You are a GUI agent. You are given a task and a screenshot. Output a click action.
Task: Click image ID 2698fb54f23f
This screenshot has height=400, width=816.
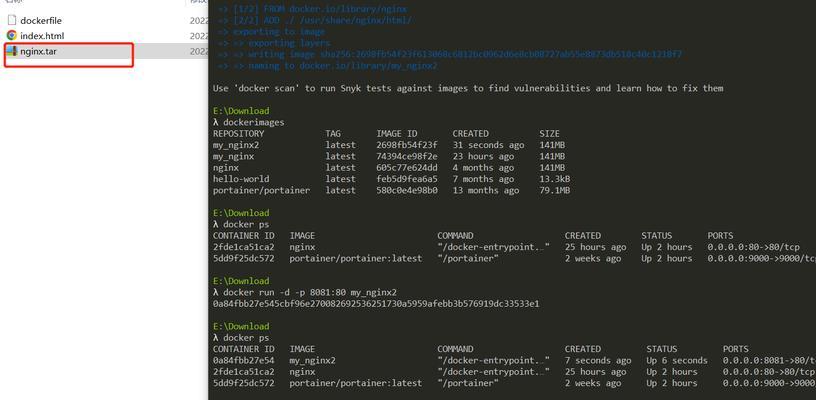coord(407,145)
